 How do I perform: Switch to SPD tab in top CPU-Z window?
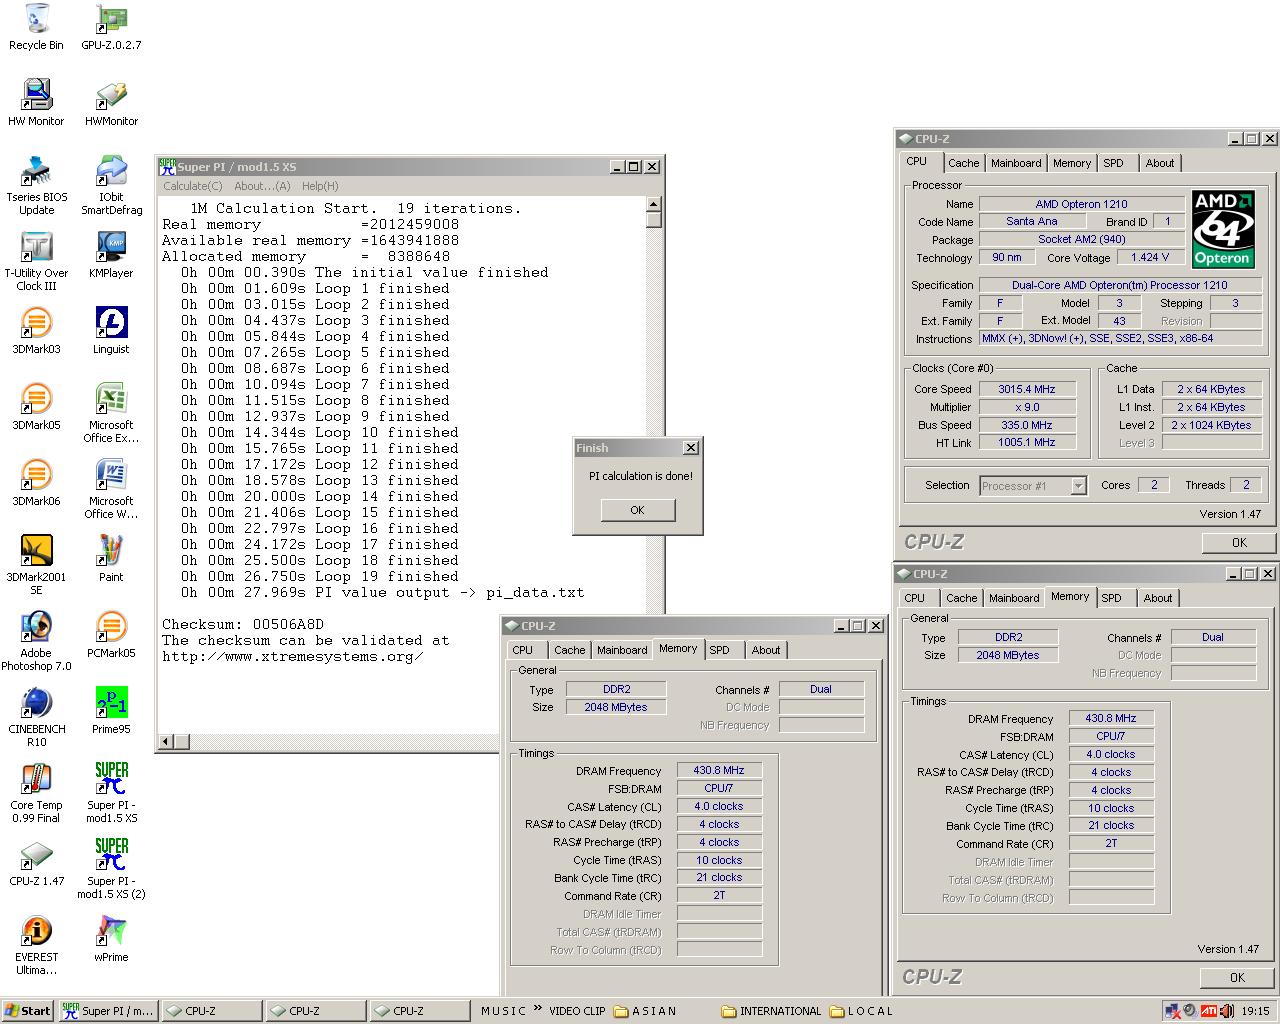[1113, 163]
